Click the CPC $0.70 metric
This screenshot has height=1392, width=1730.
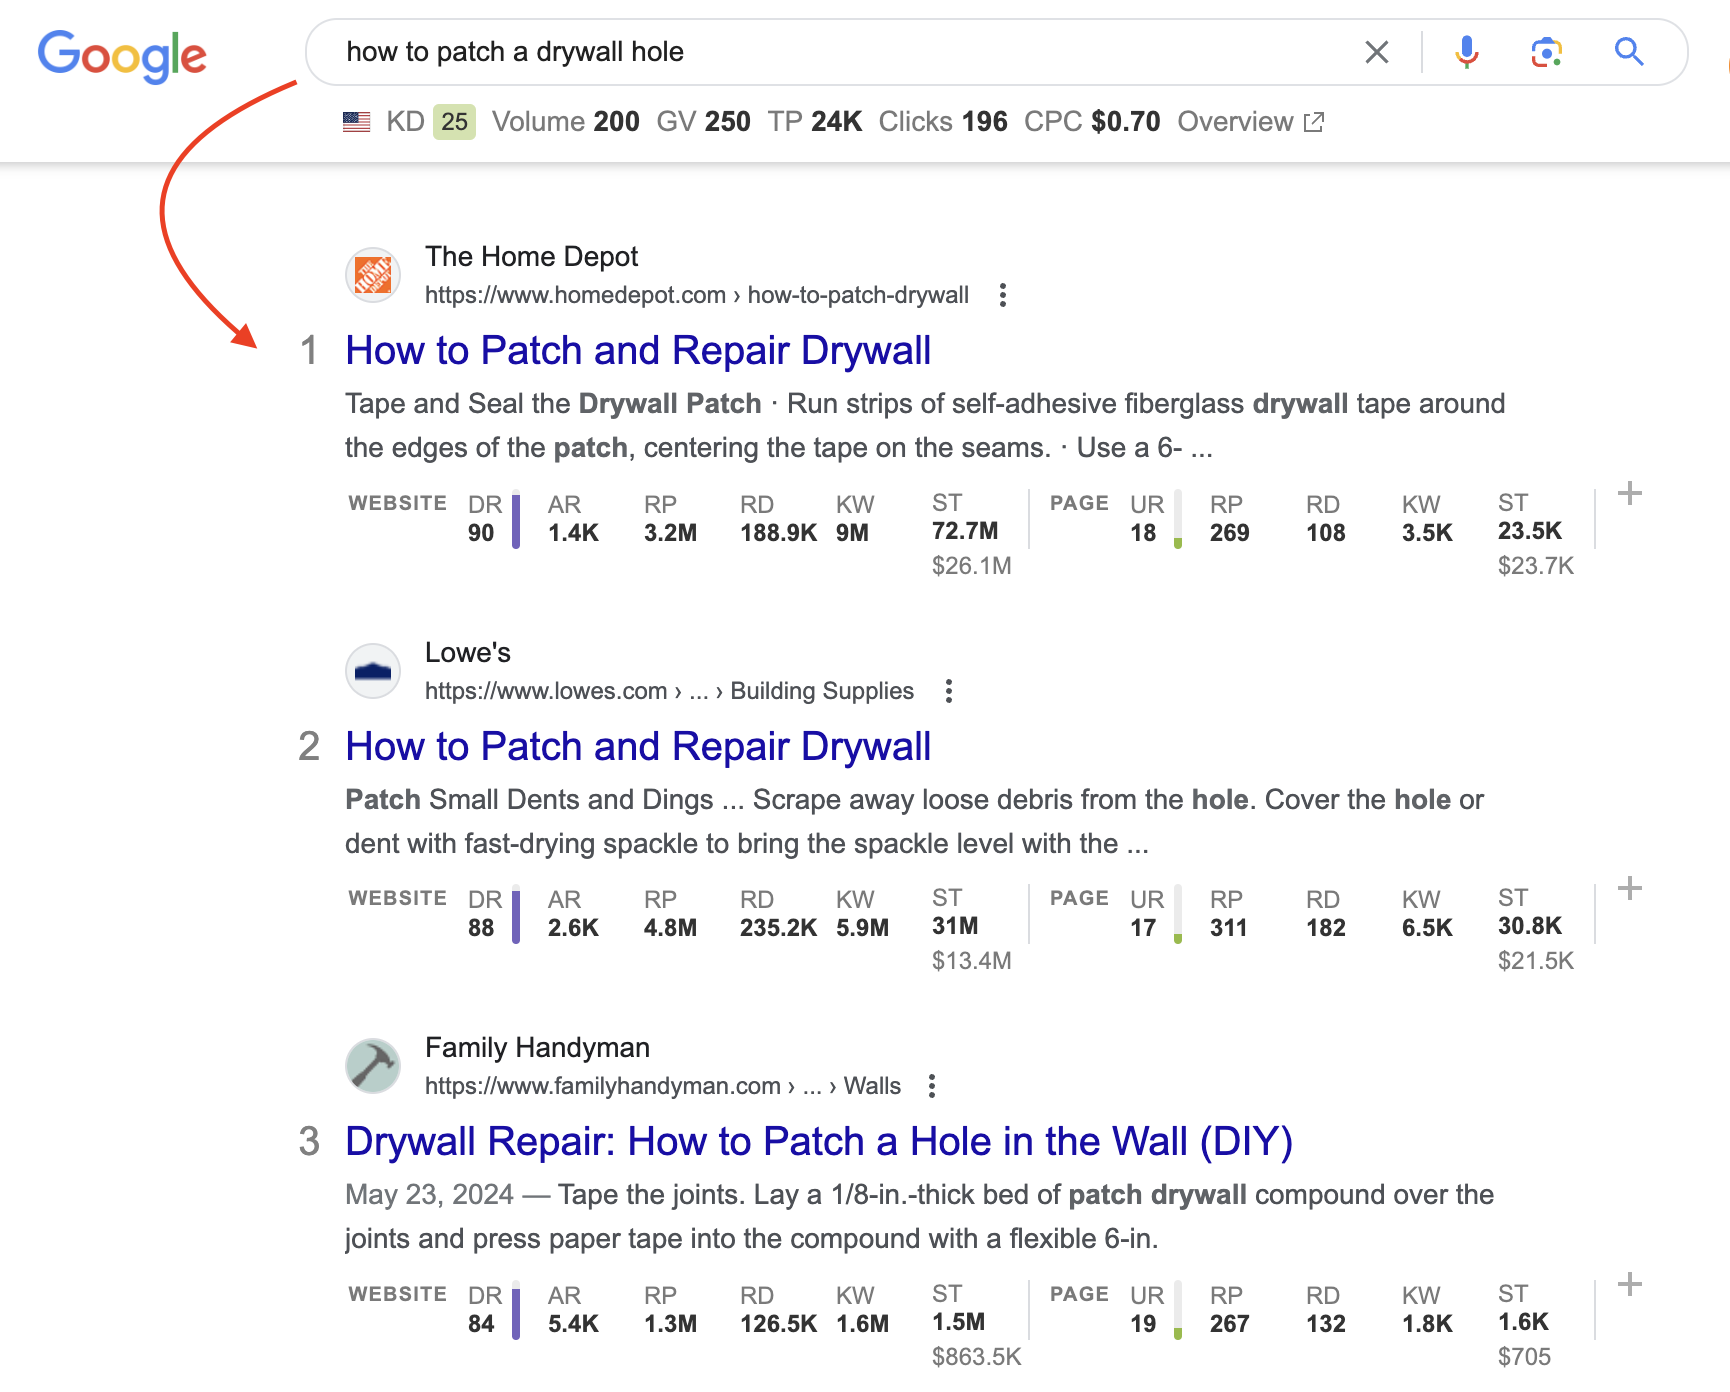[x=1092, y=122]
